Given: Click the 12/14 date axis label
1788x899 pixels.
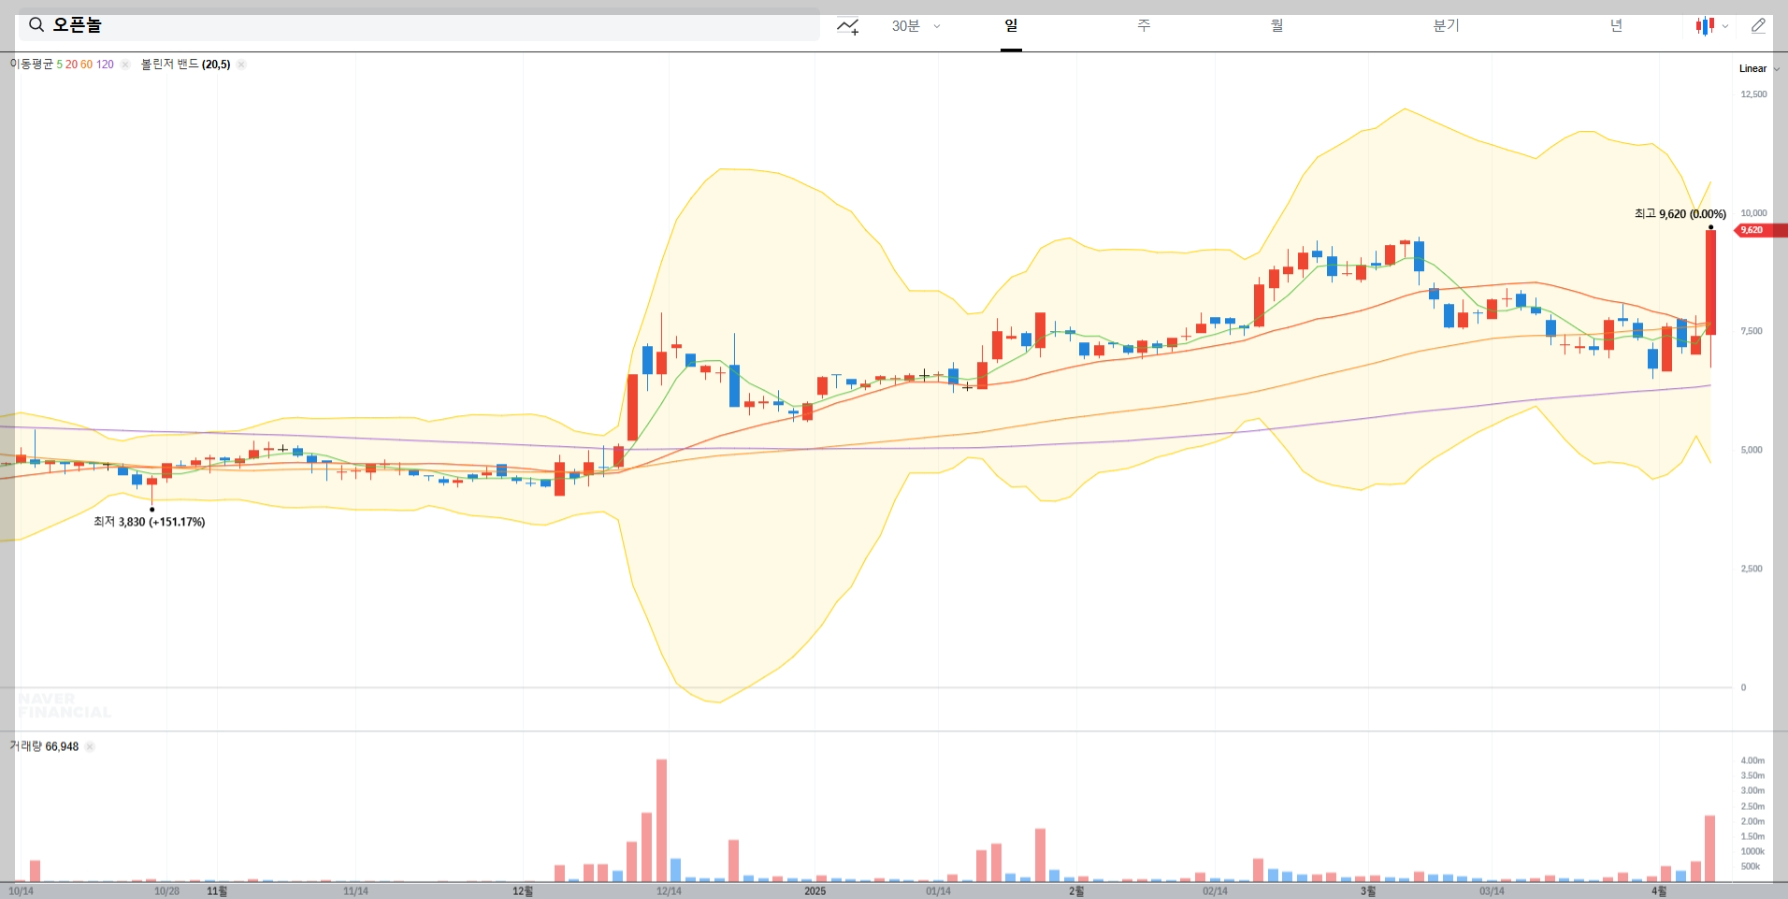Looking at the screenshot, I should click(x=669, y=891).
